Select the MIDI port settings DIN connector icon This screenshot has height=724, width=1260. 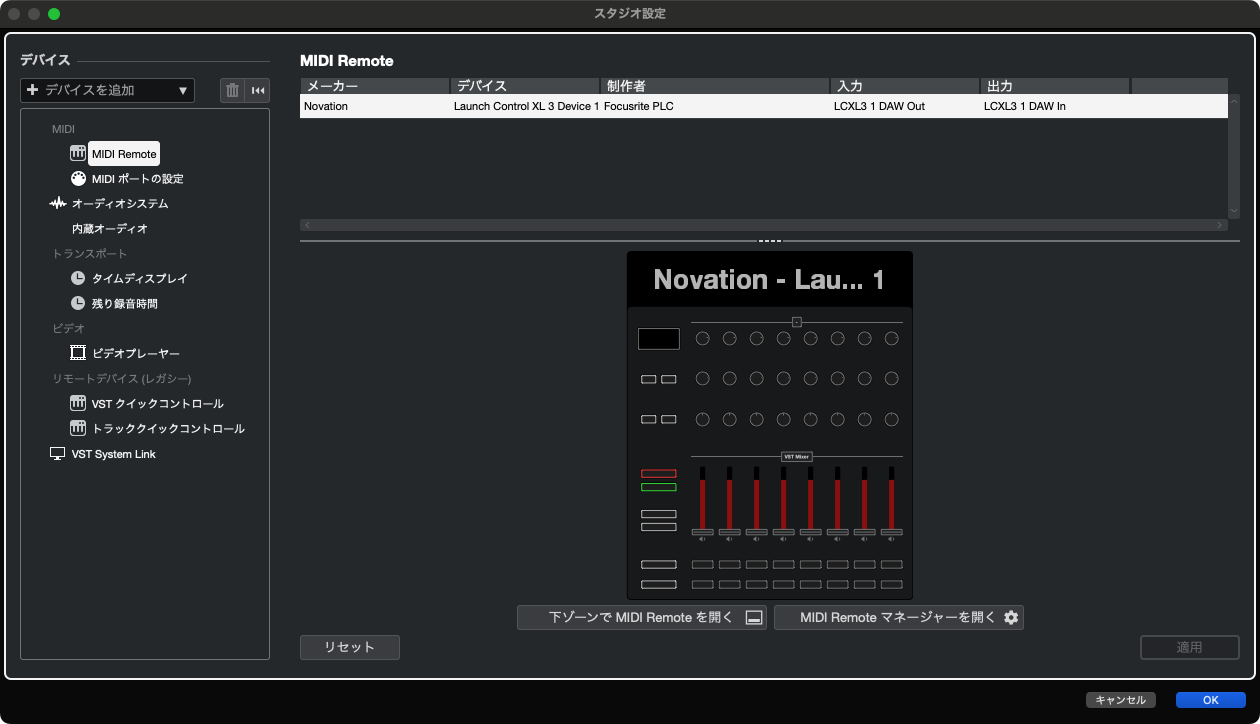(78, 179)
